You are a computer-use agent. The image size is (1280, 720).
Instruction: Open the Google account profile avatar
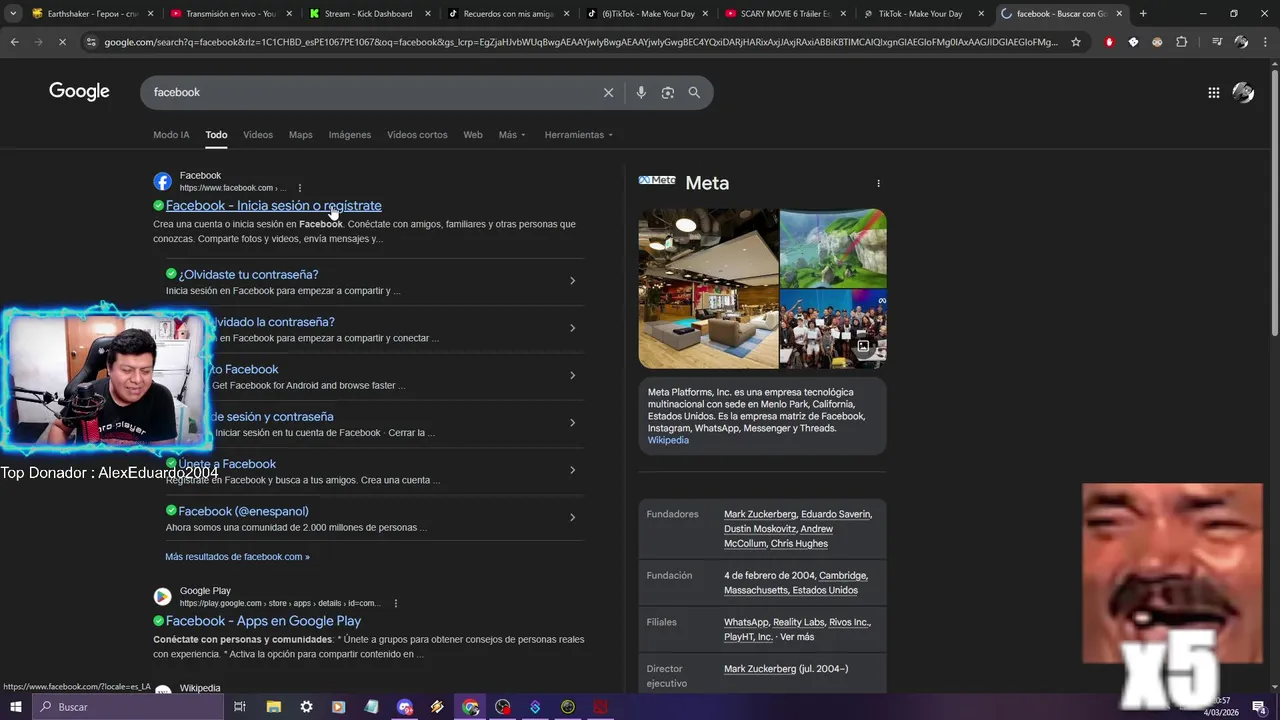pyautogui.click(x=1243, y=92)
